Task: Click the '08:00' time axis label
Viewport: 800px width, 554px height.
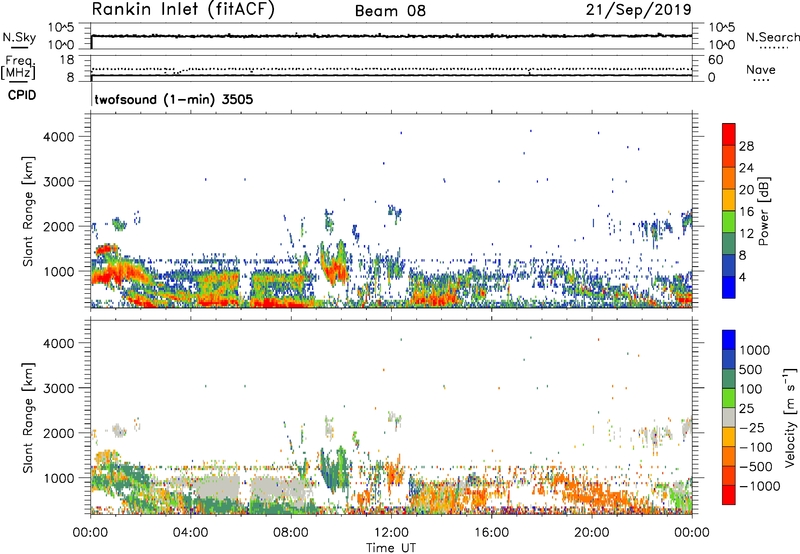Action: (291, 533)
